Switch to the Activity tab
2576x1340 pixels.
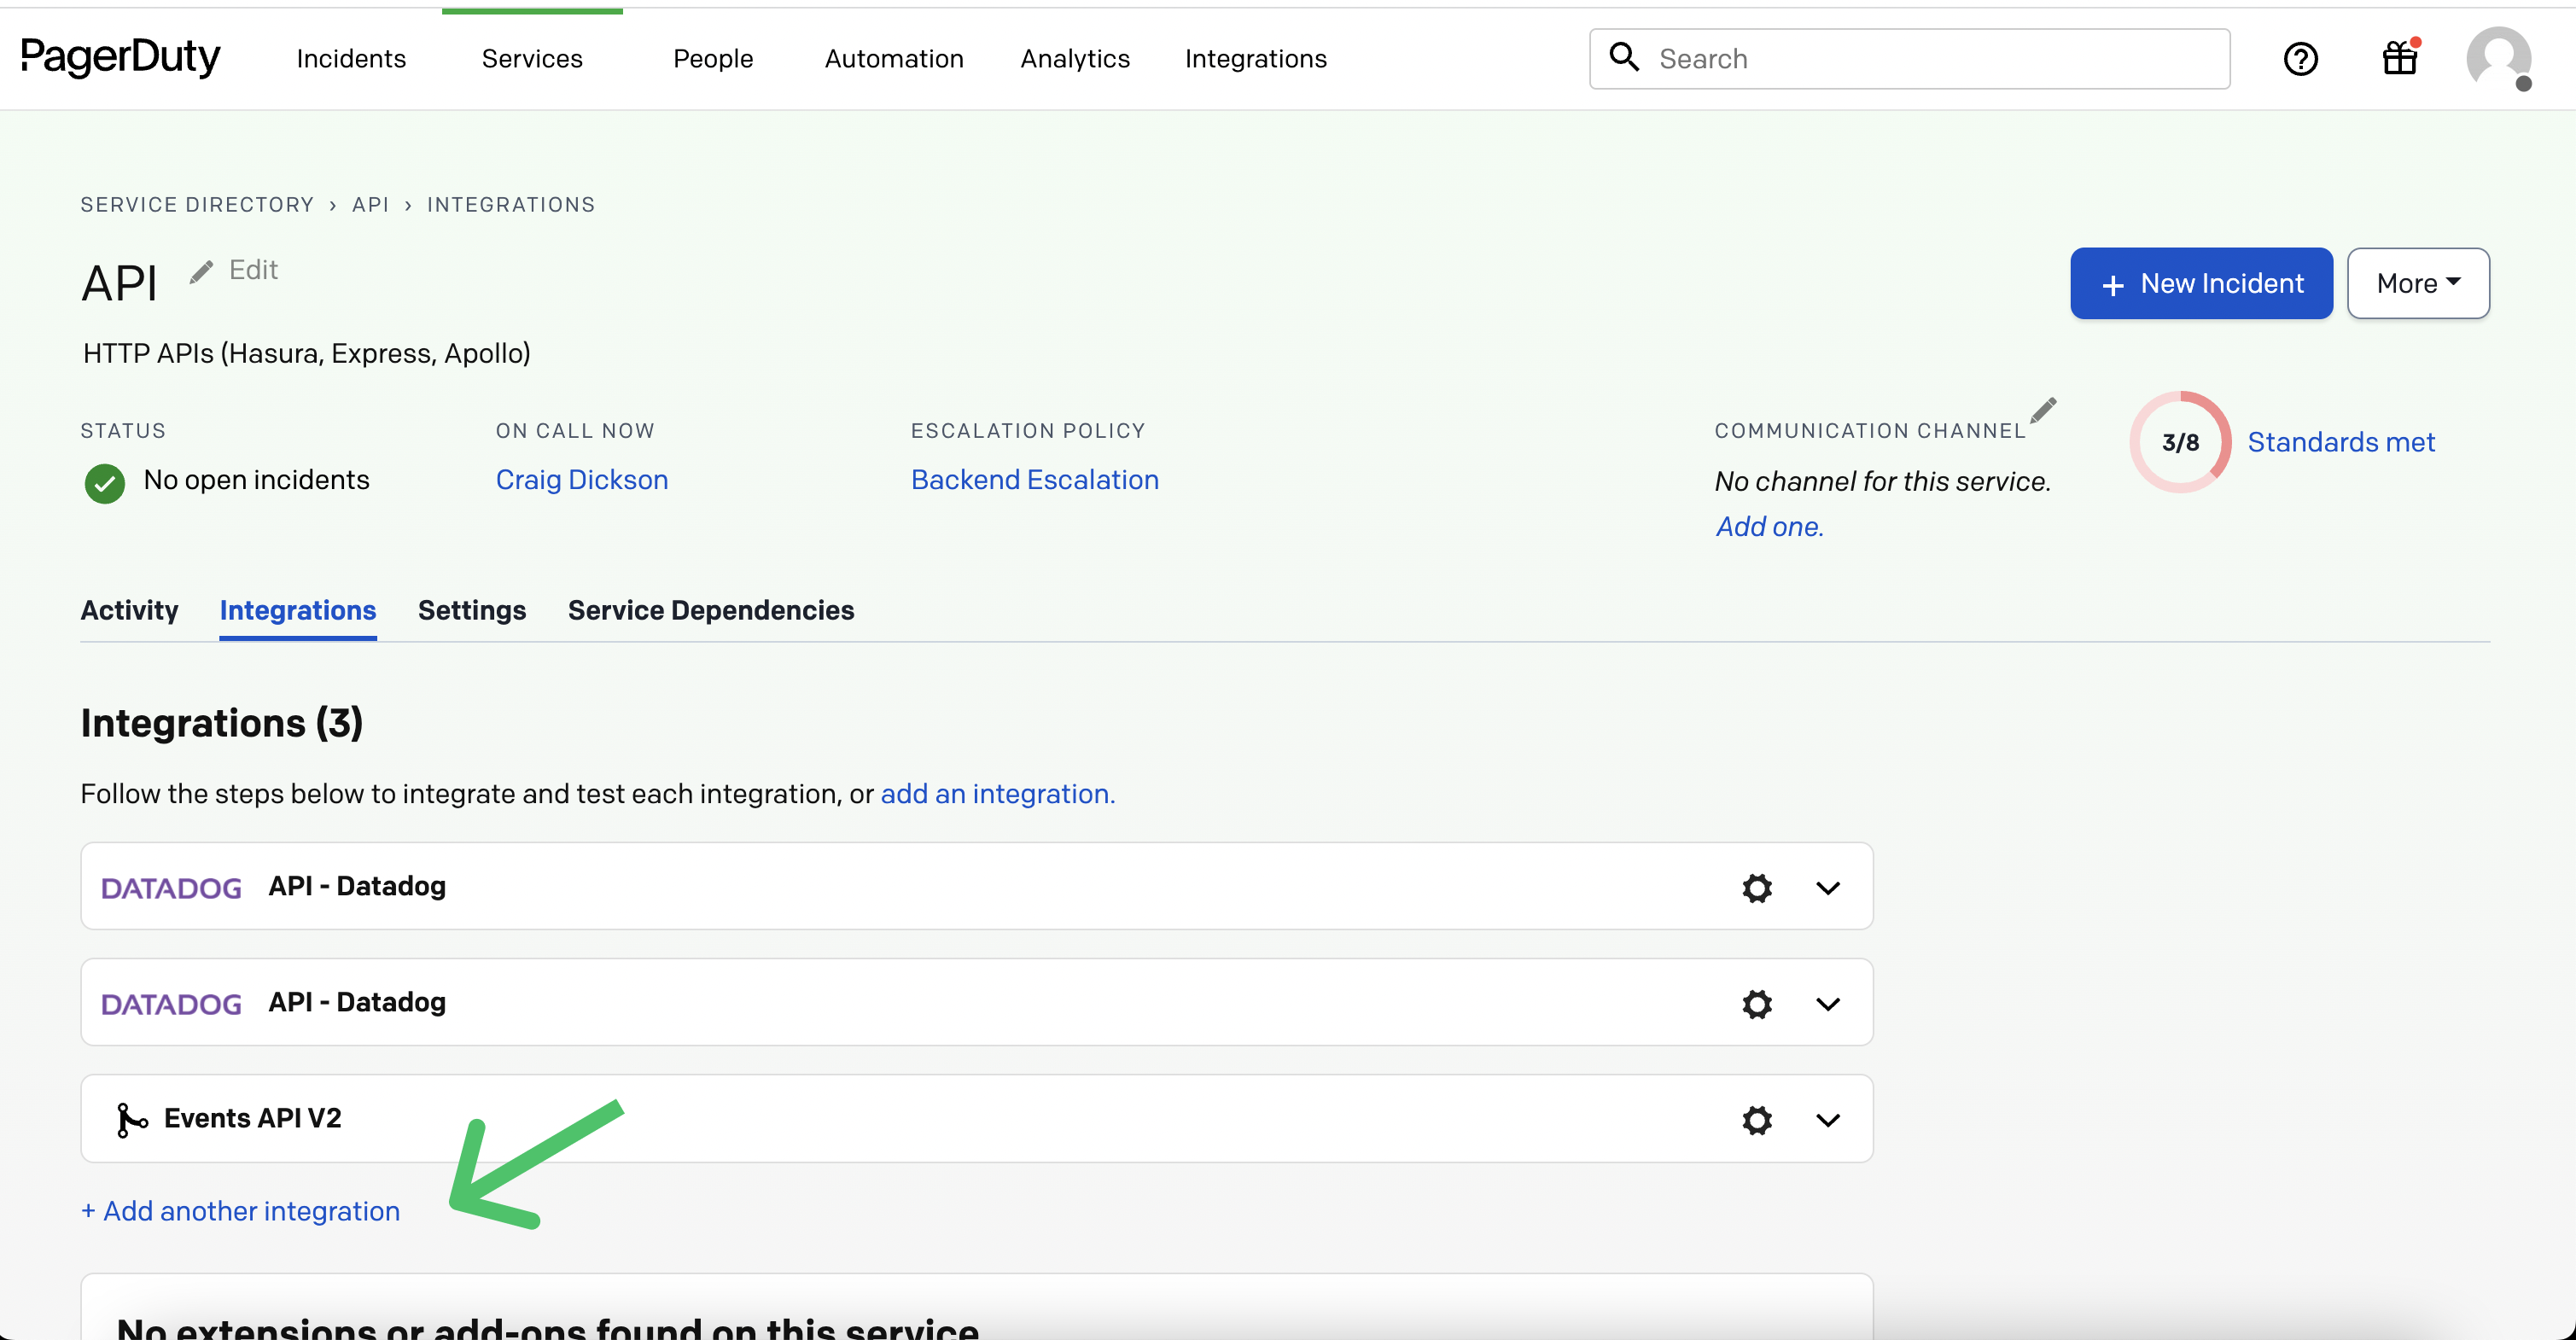pyautogui.click(x=129, y=610)
